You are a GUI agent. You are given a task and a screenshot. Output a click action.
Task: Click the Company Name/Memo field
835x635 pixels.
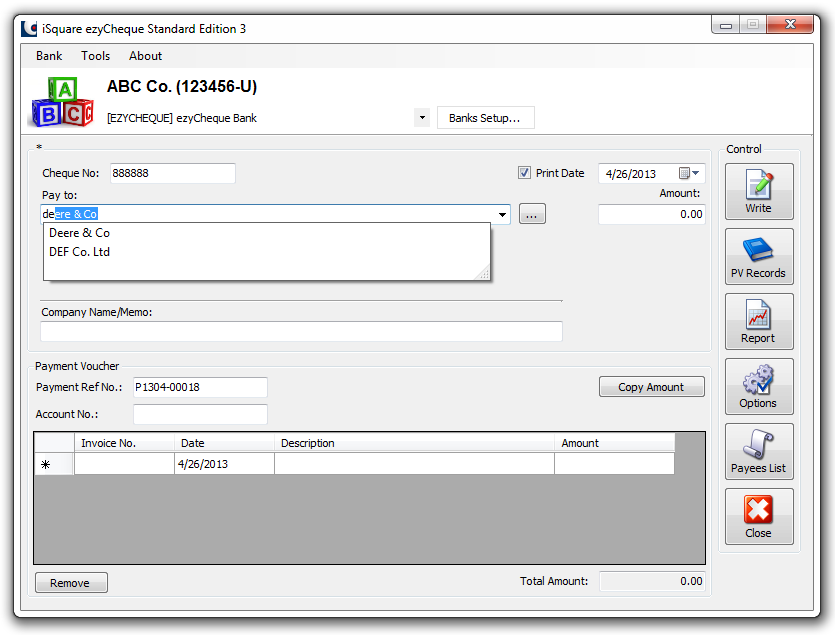pos(301,331)
